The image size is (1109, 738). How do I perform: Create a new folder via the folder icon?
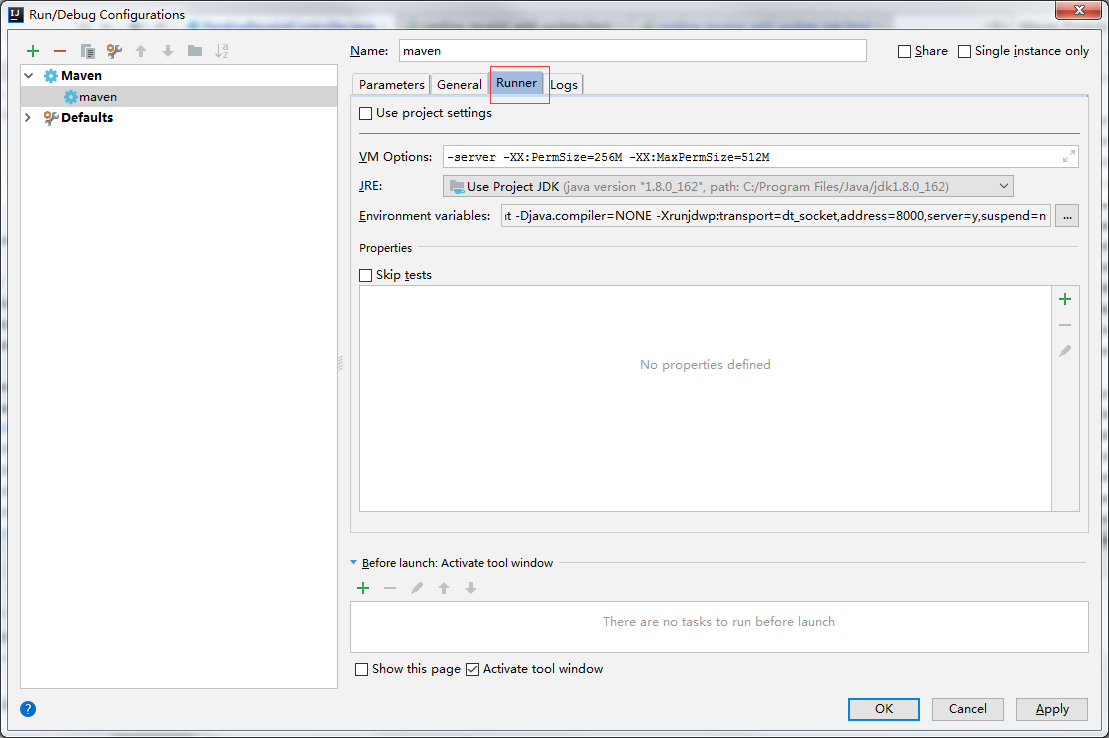tap(194, 51)
